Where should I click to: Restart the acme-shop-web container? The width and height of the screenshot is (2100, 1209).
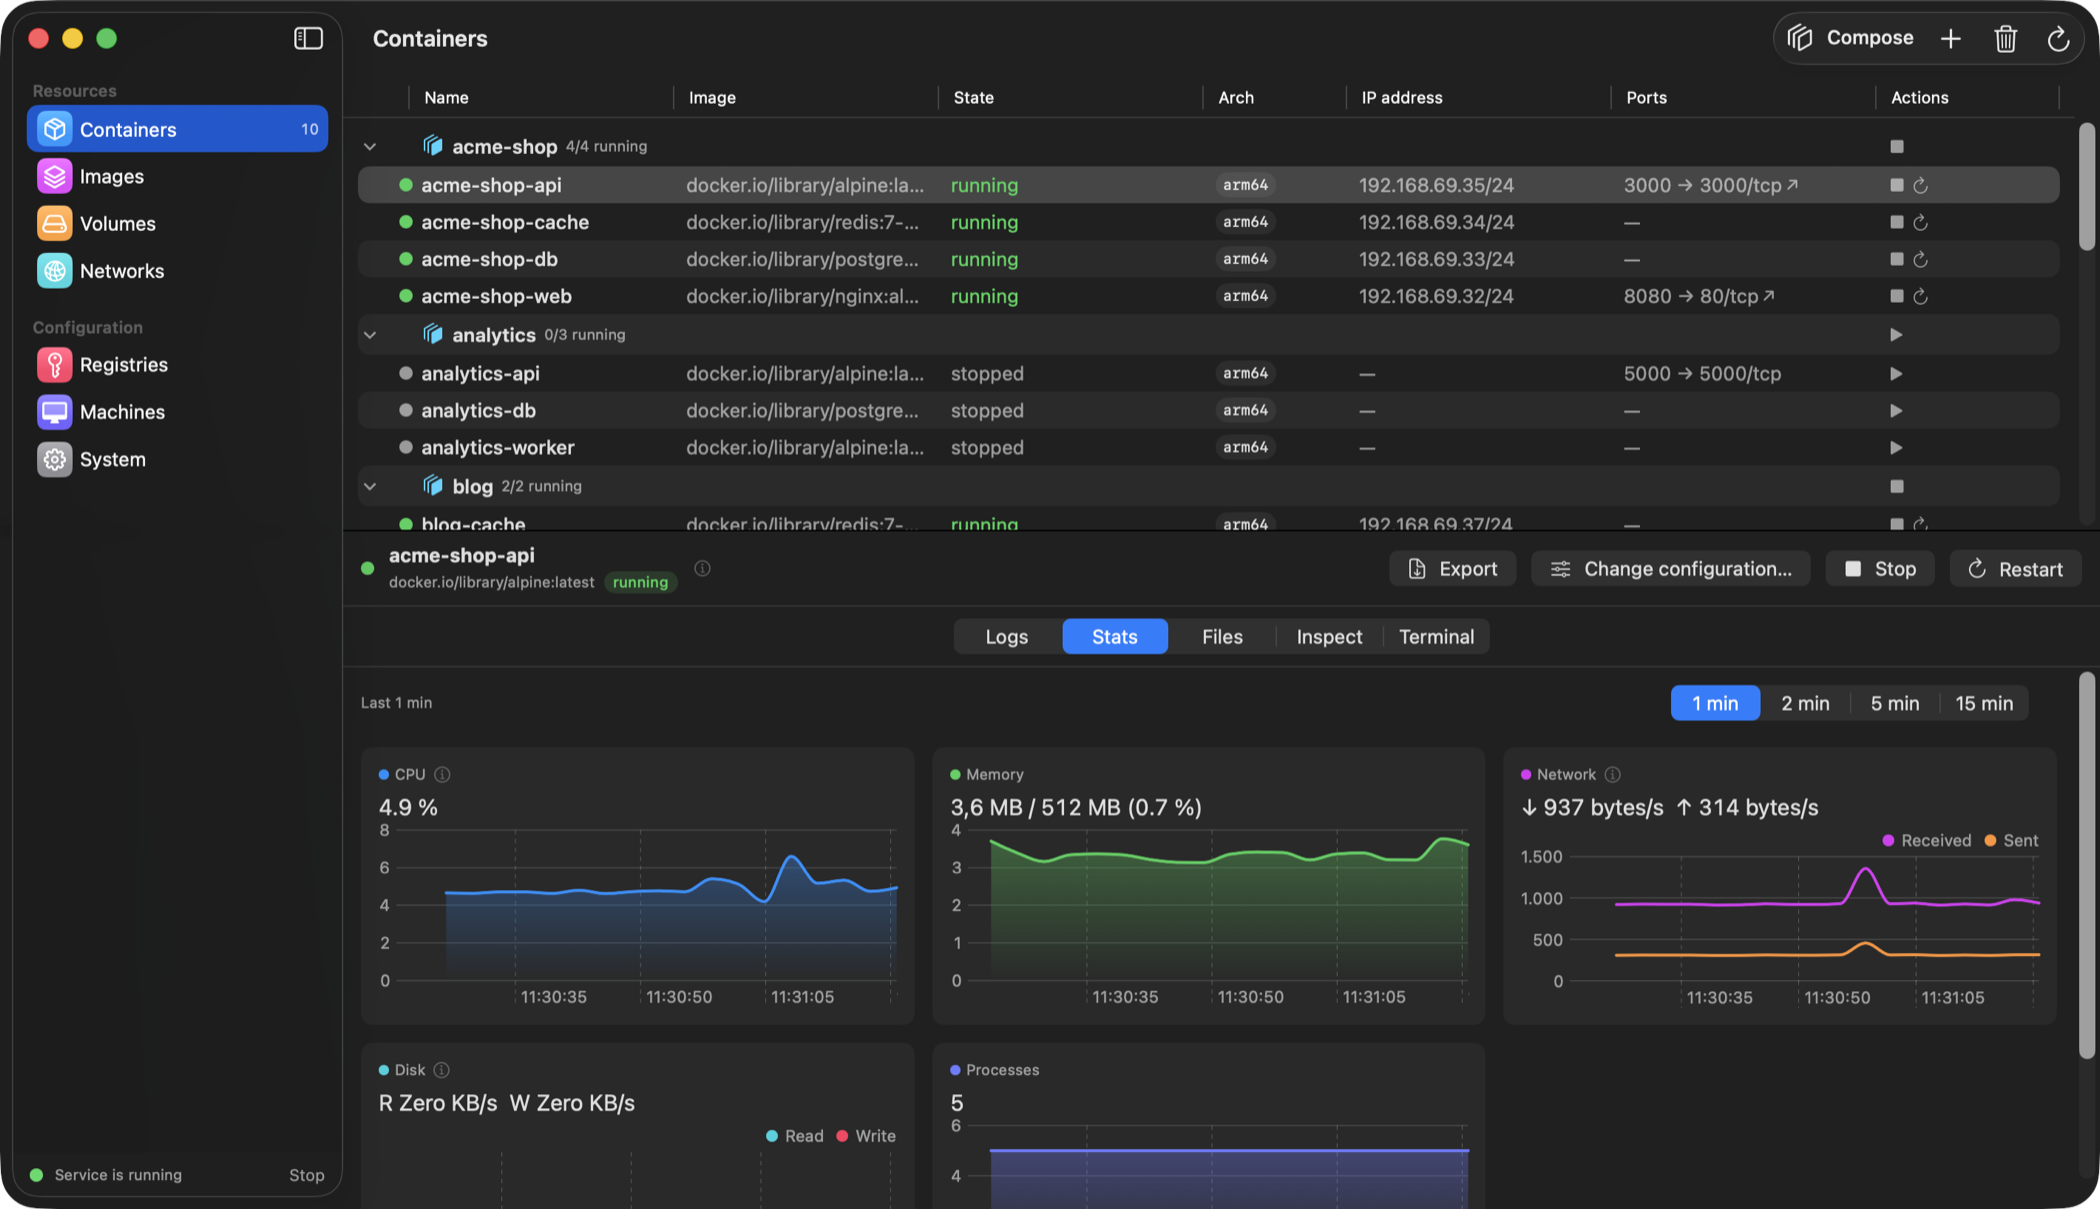tap(1921, 296)
